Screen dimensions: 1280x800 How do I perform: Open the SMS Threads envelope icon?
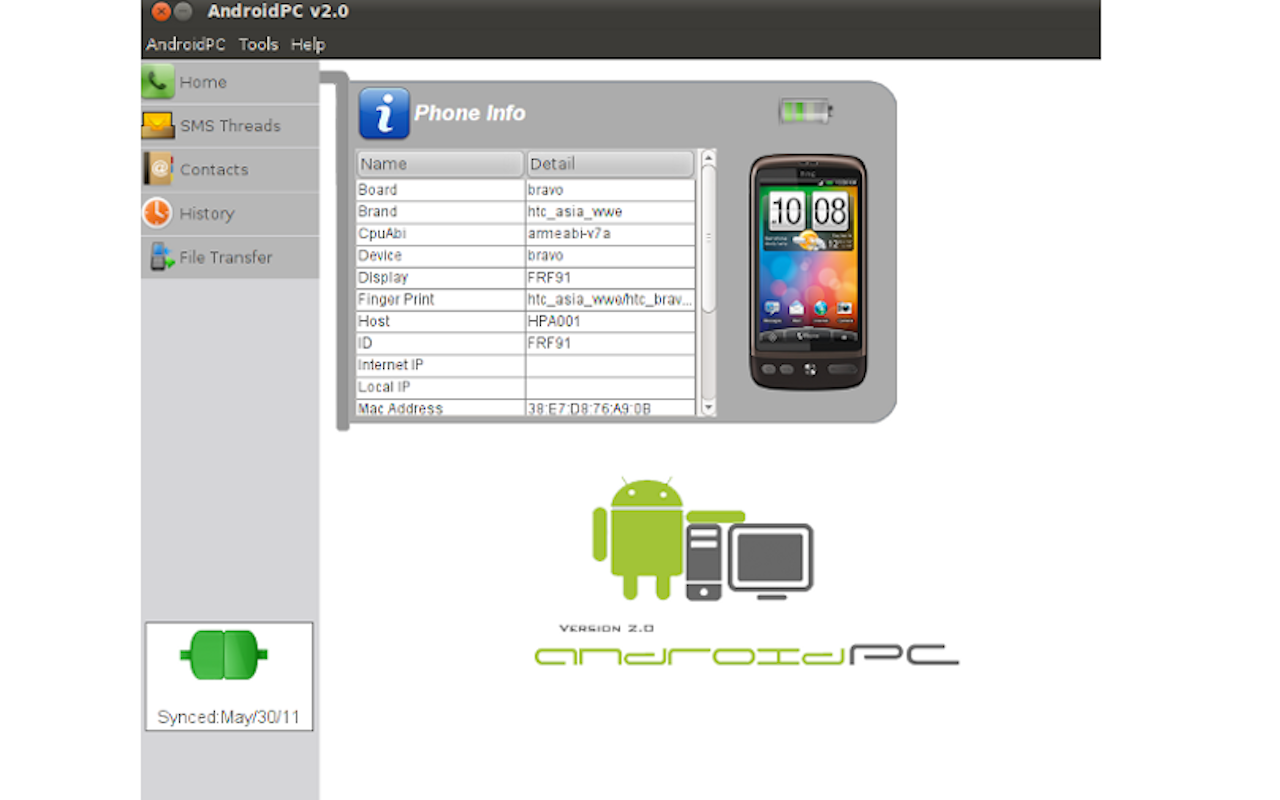tap(158, 125)
